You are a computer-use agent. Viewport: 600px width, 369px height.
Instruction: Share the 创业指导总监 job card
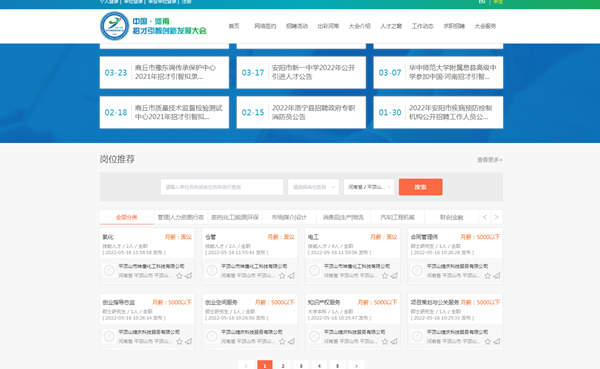coord(189,341)
